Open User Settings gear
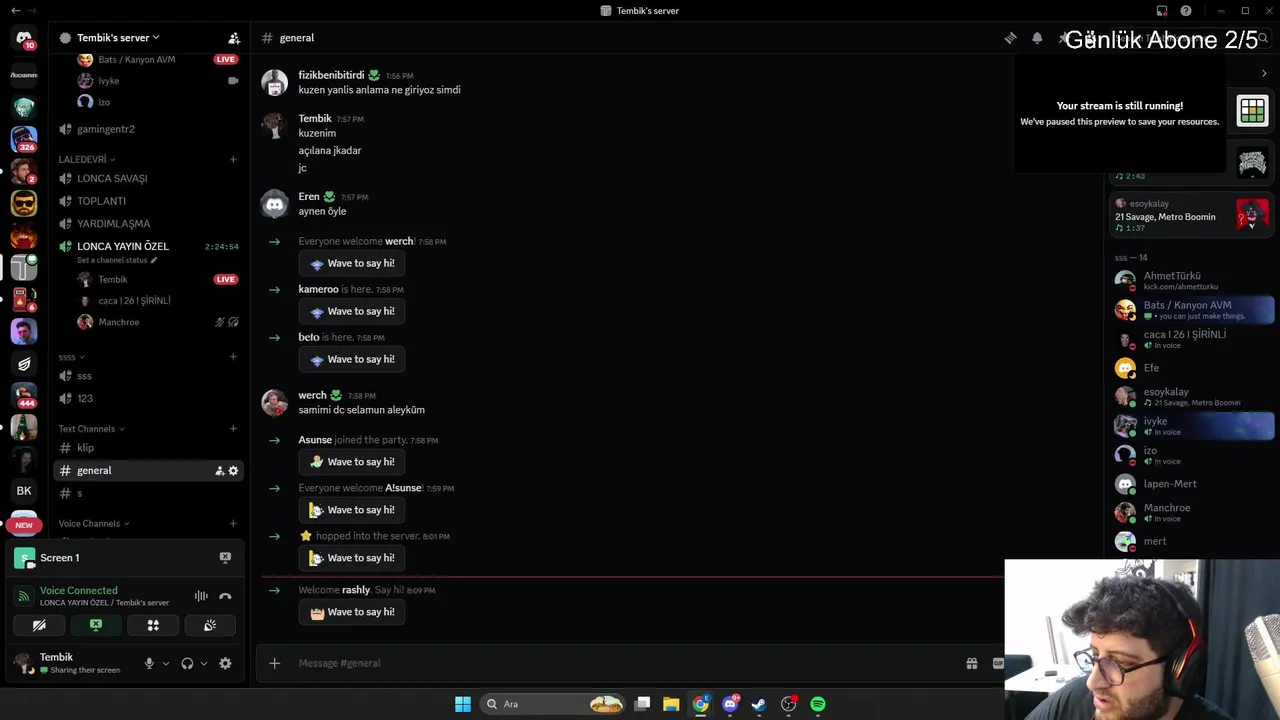1280x720 pixels. click(225, 663)
